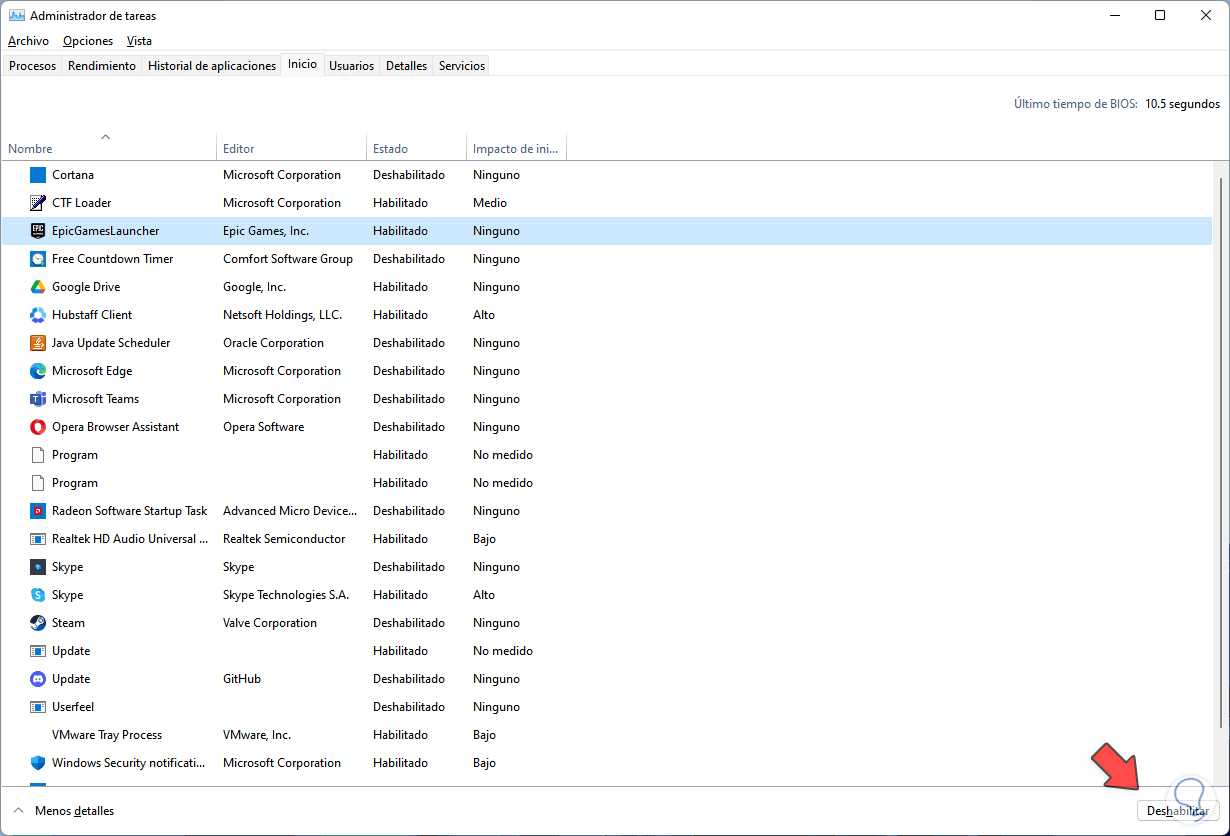Click the 'VMware, Inc.' editor cell
Screen dimensions: 1230x836
257,735
